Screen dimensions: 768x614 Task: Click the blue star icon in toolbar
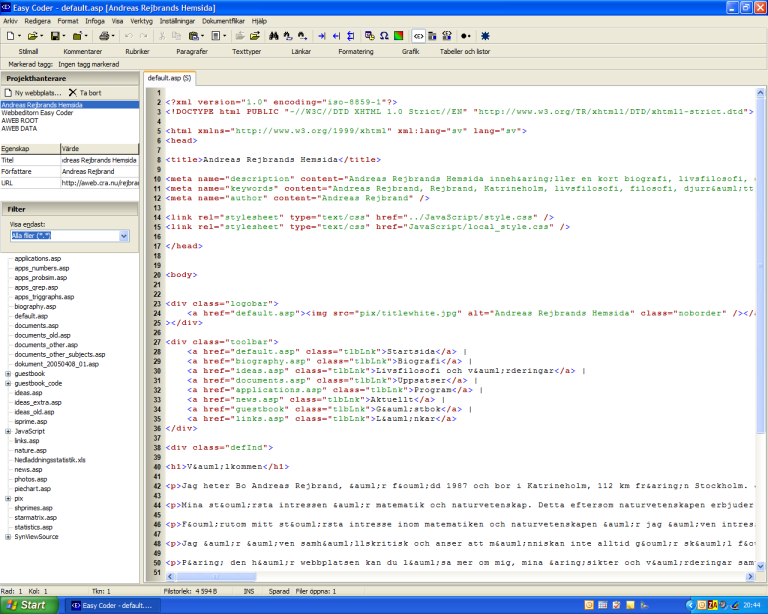485,36
